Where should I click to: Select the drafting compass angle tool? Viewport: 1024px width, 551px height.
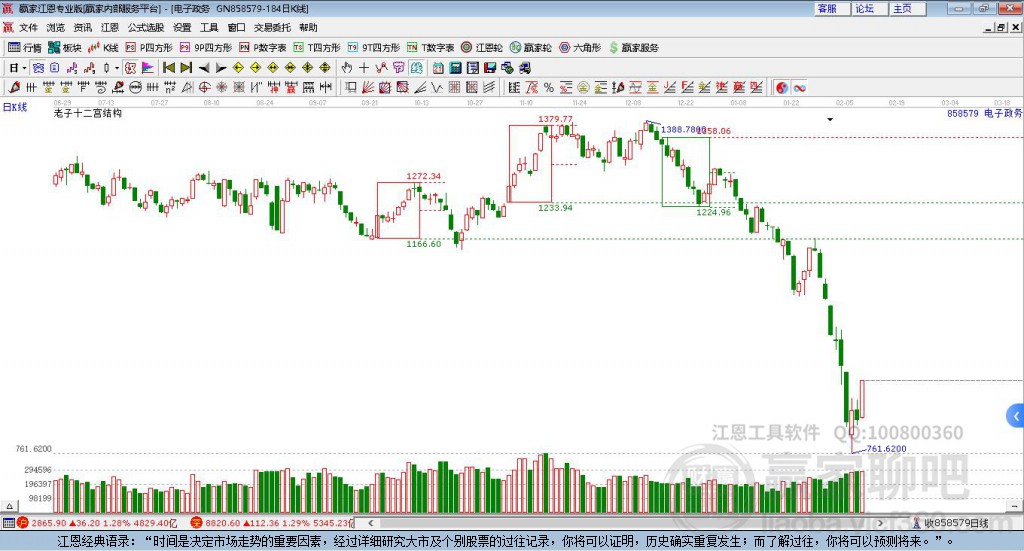(187, 87)
